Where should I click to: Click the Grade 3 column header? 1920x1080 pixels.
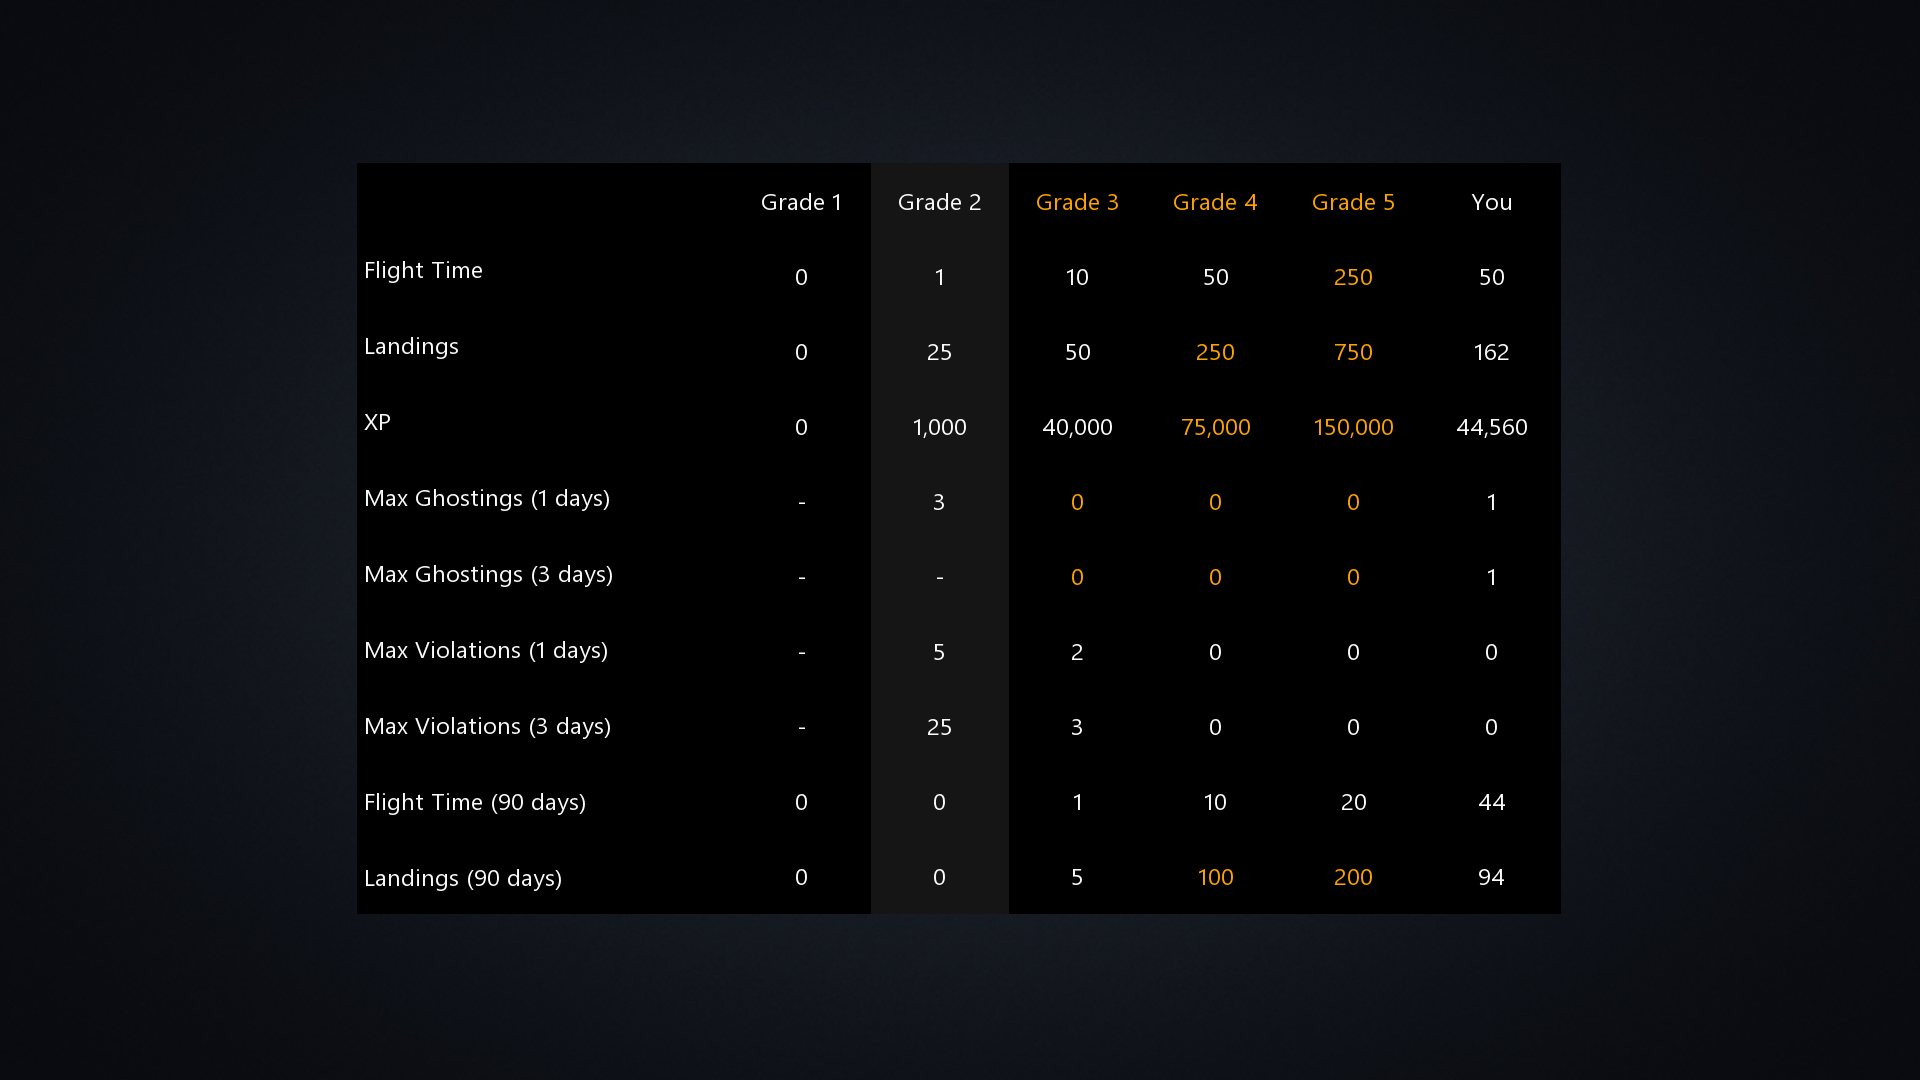[1077, 202]
